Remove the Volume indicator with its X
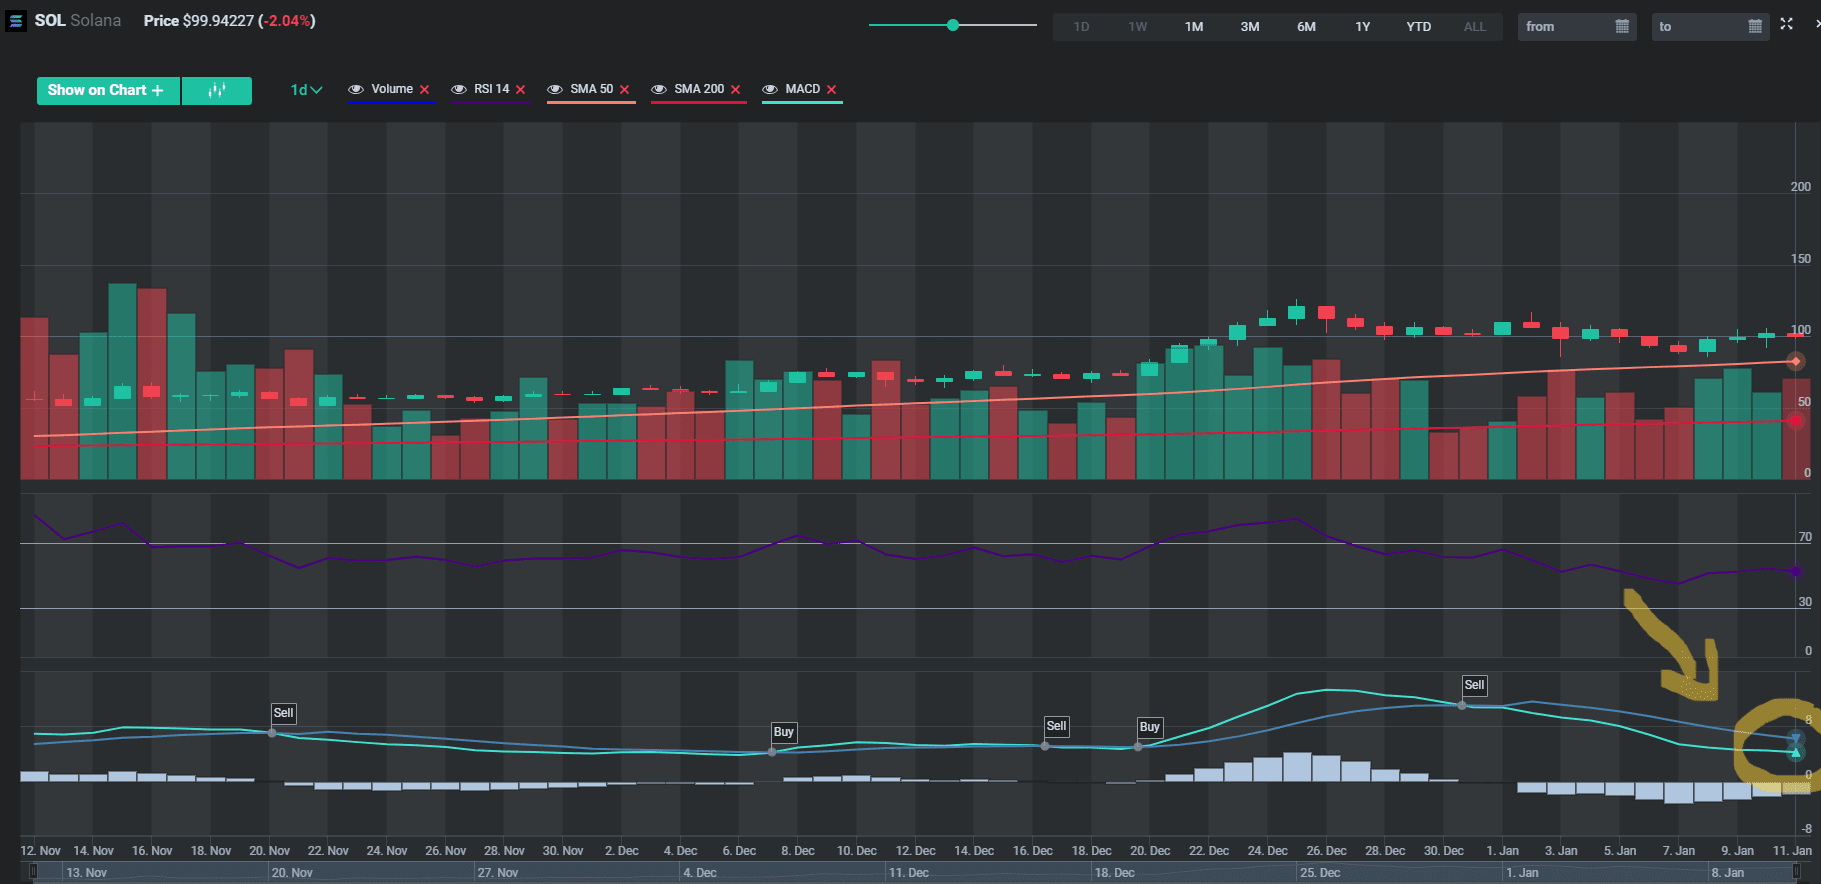Image resolution: width=1821 pixels, height=884 pixels. pos(425,90)
